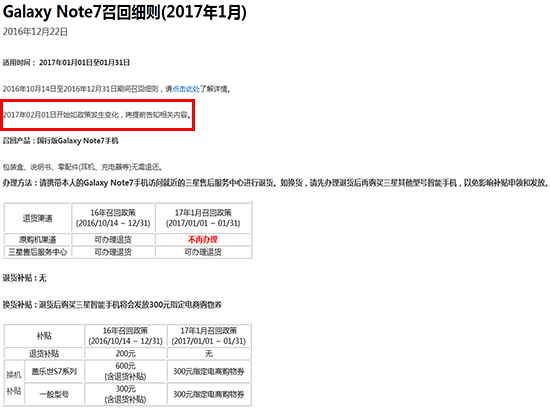Click the 补贴 header cell in the second table
Image resolution: width=550 pixels, height=412 pixels.
44,336
